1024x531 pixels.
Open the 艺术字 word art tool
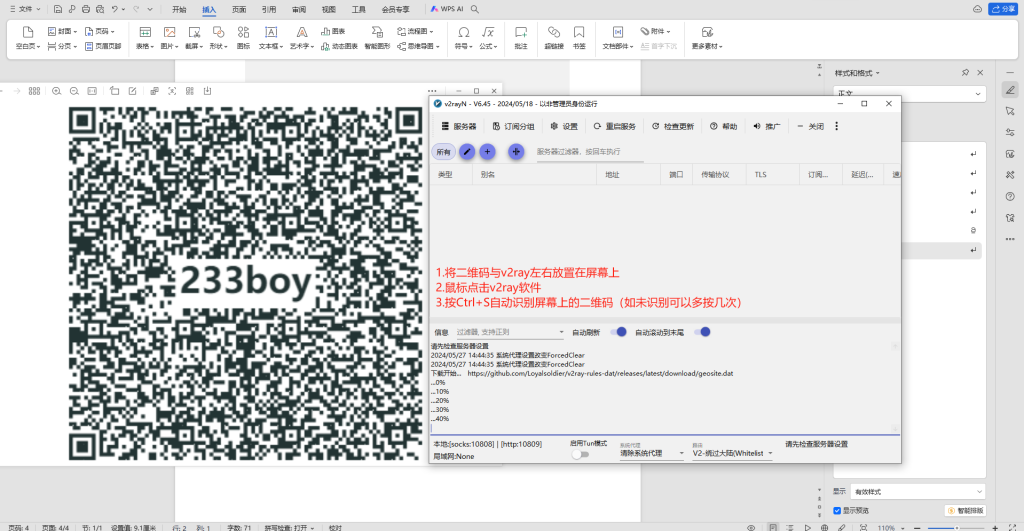click(302, 38)
